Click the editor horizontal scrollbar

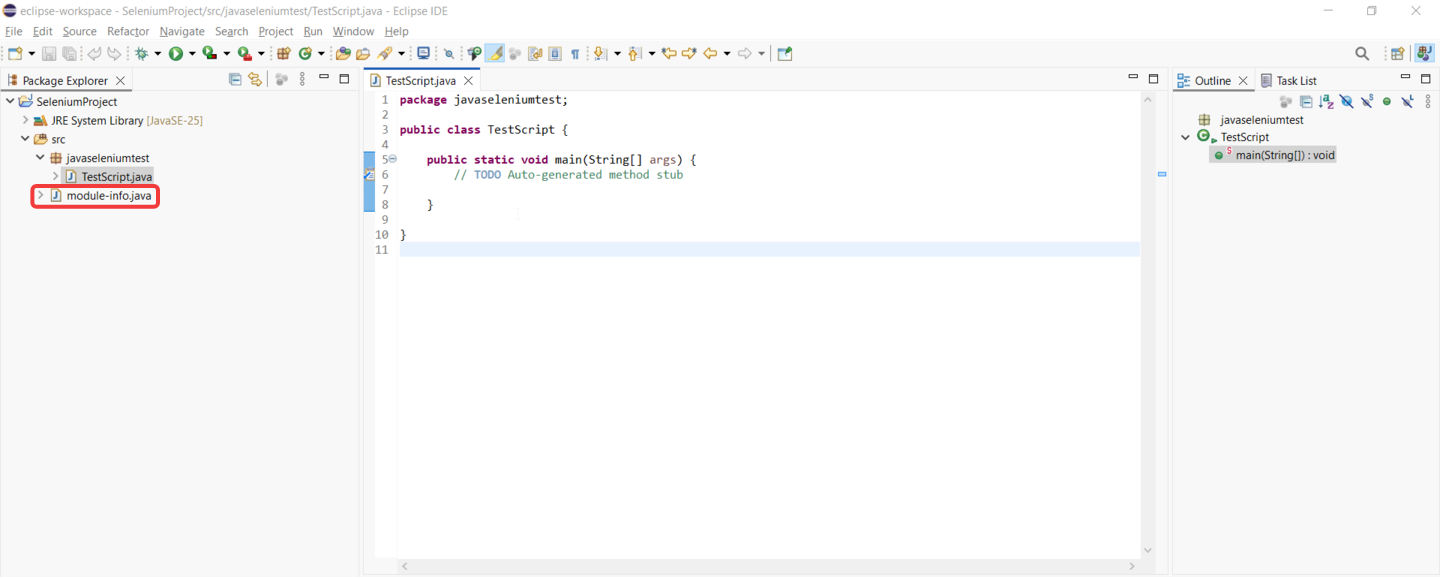[768, 566]
